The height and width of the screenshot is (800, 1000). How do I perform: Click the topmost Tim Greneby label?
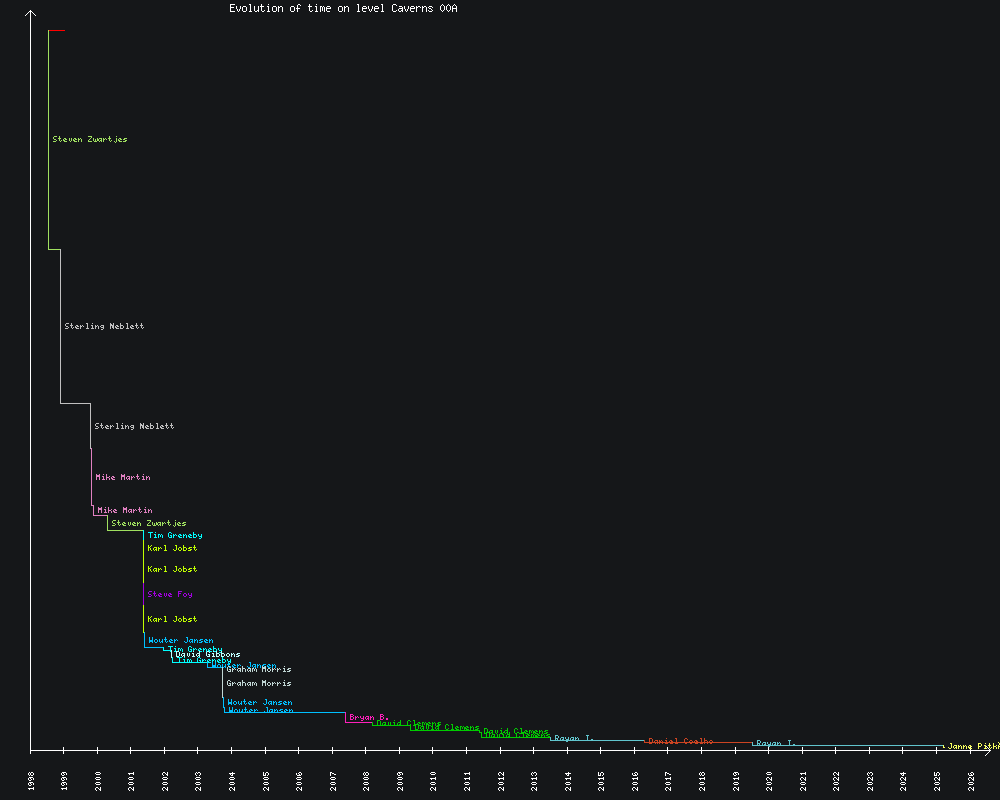pos(175,536)
